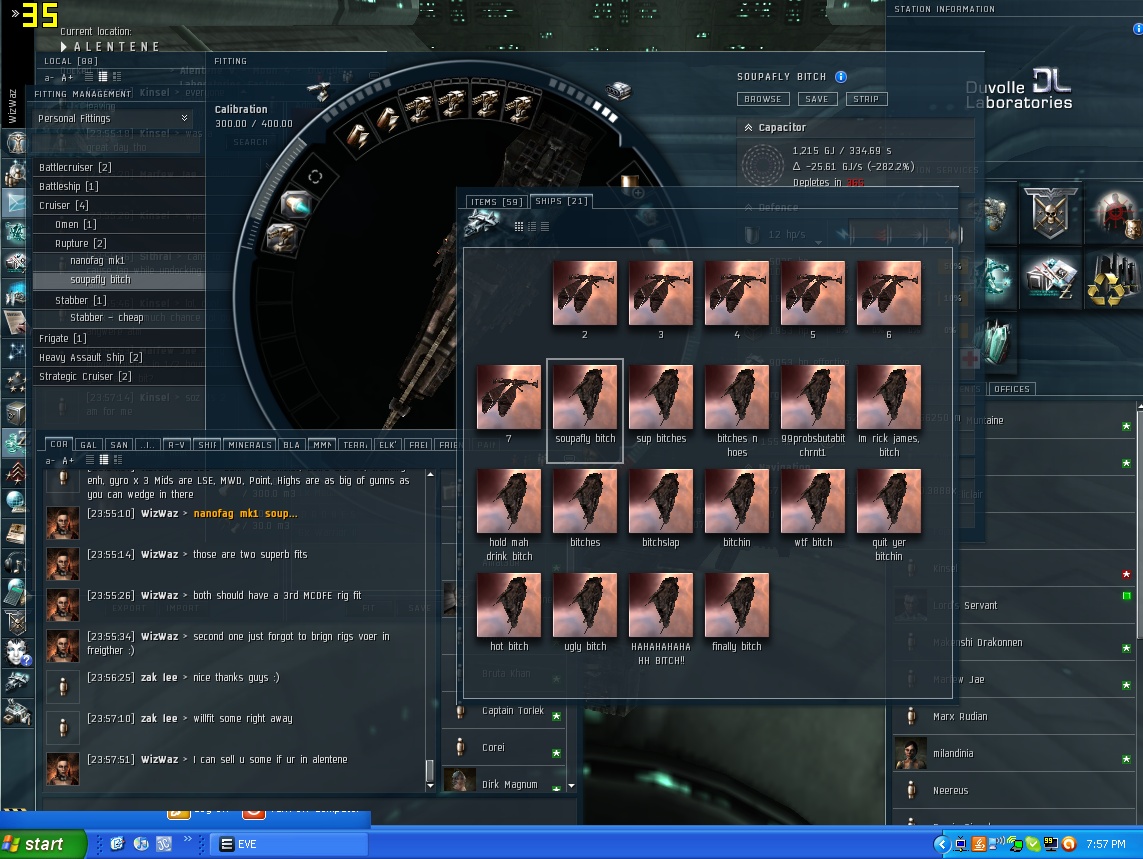Click the Windows start button

(x=42, y=844)
